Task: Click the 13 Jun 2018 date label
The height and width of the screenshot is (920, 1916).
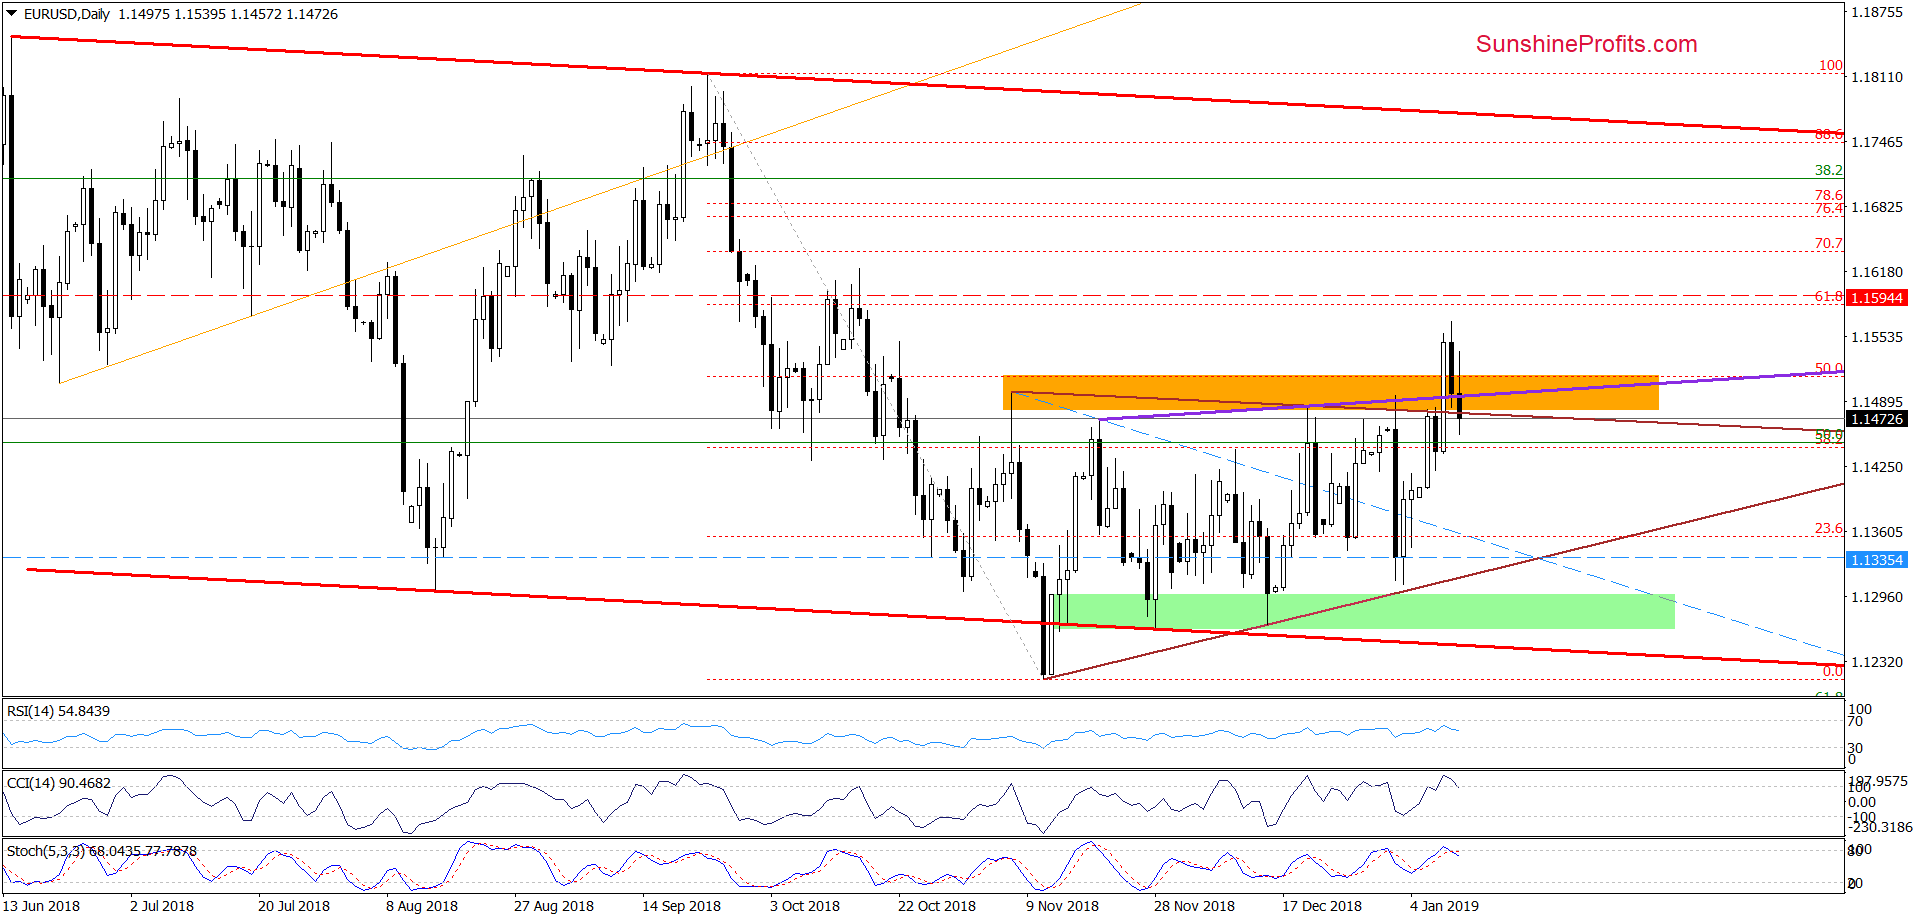Action: coord(42,906)
